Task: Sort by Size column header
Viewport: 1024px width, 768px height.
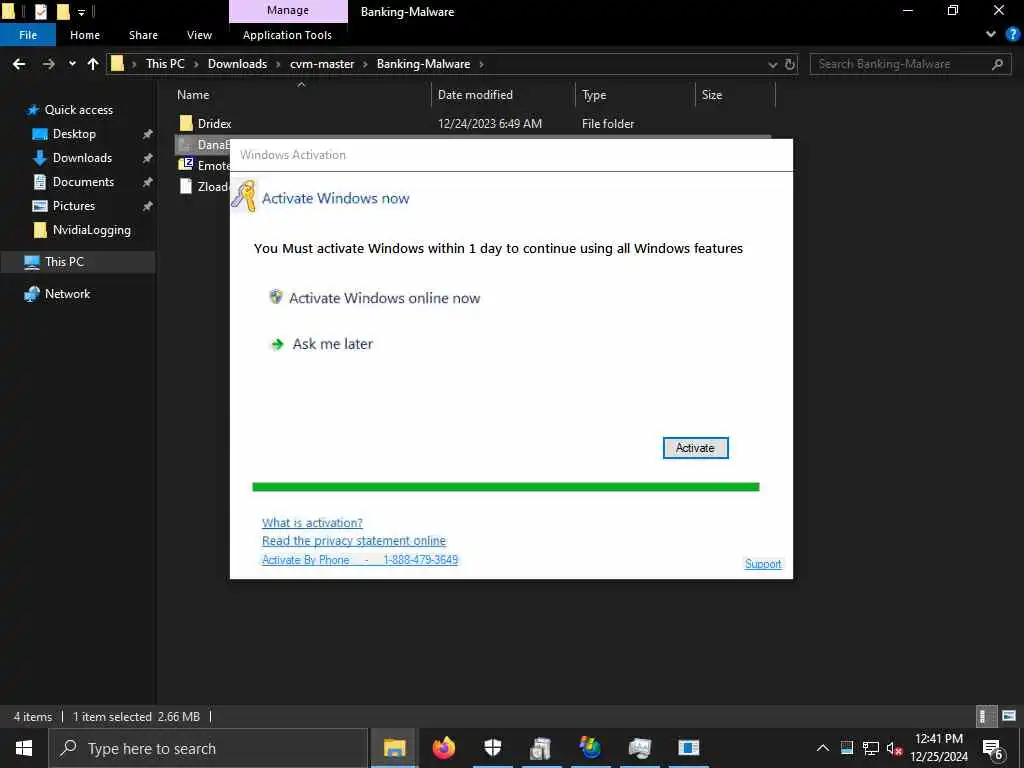Action: tap(712, 95)
